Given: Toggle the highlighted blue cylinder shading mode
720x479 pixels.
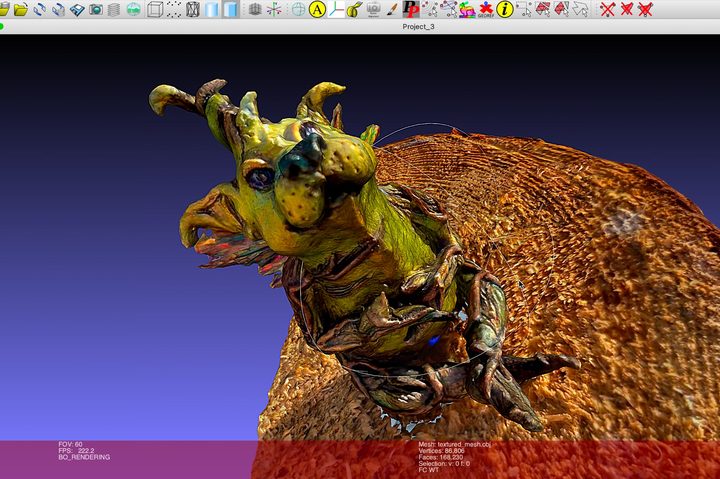Looking at the screenshot, I should tap(231, 9).
